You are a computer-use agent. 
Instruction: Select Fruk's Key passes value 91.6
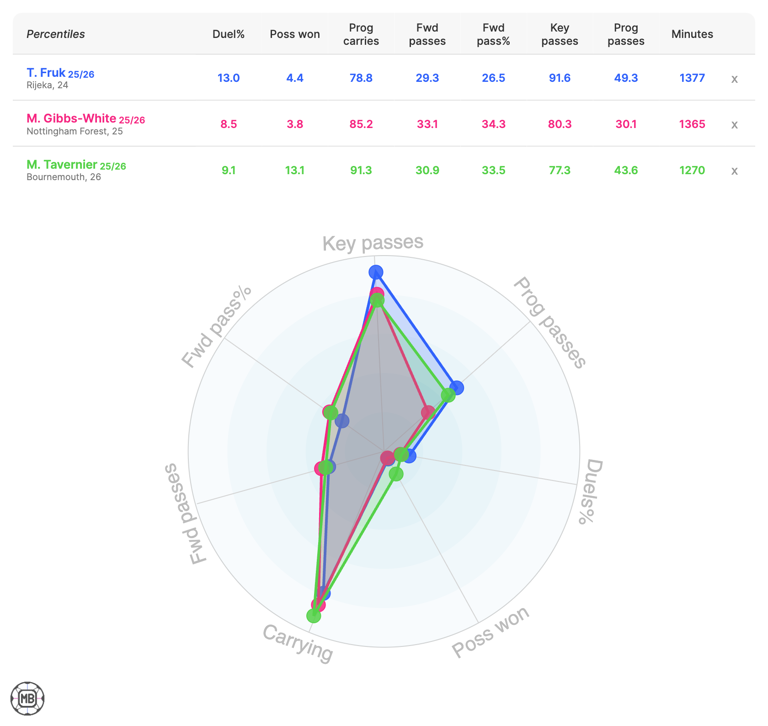tap(559, 78)
